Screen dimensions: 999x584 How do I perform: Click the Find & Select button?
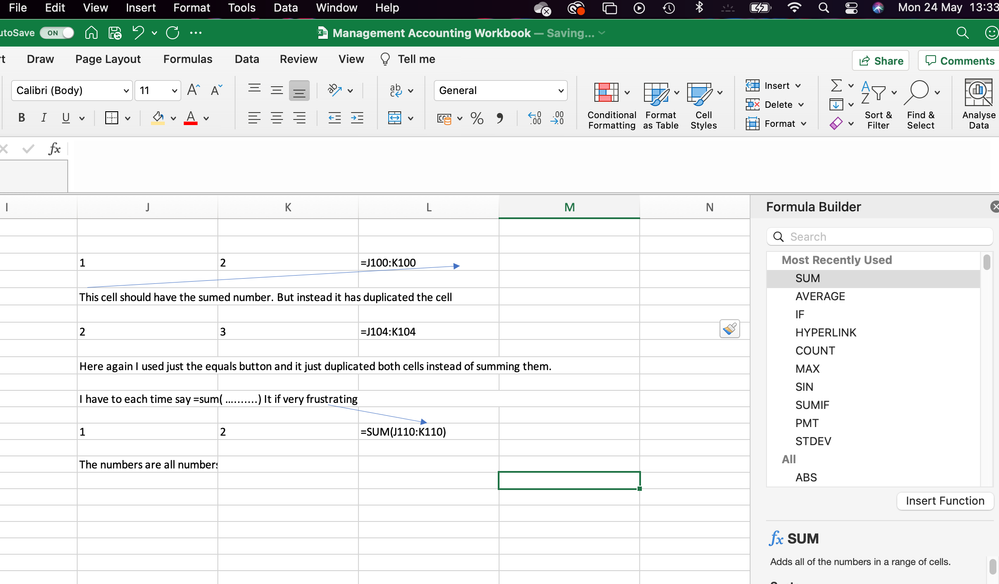pyautogui.click(x=921, y=106)
